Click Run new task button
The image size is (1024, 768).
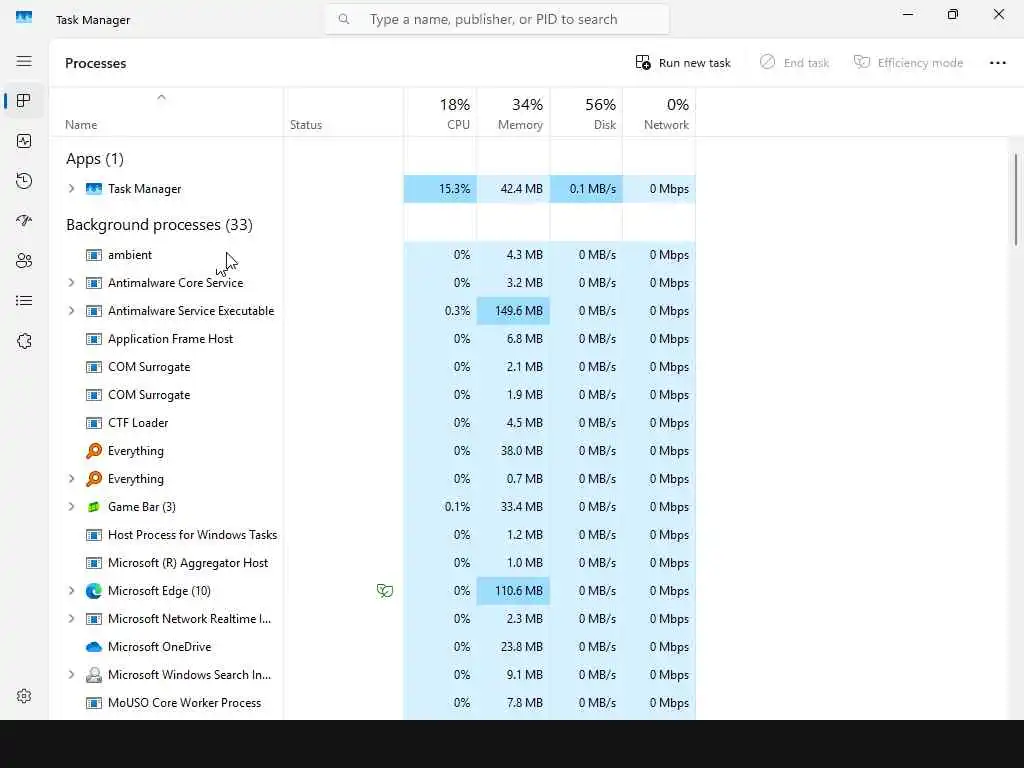click(x=683, y=63)
